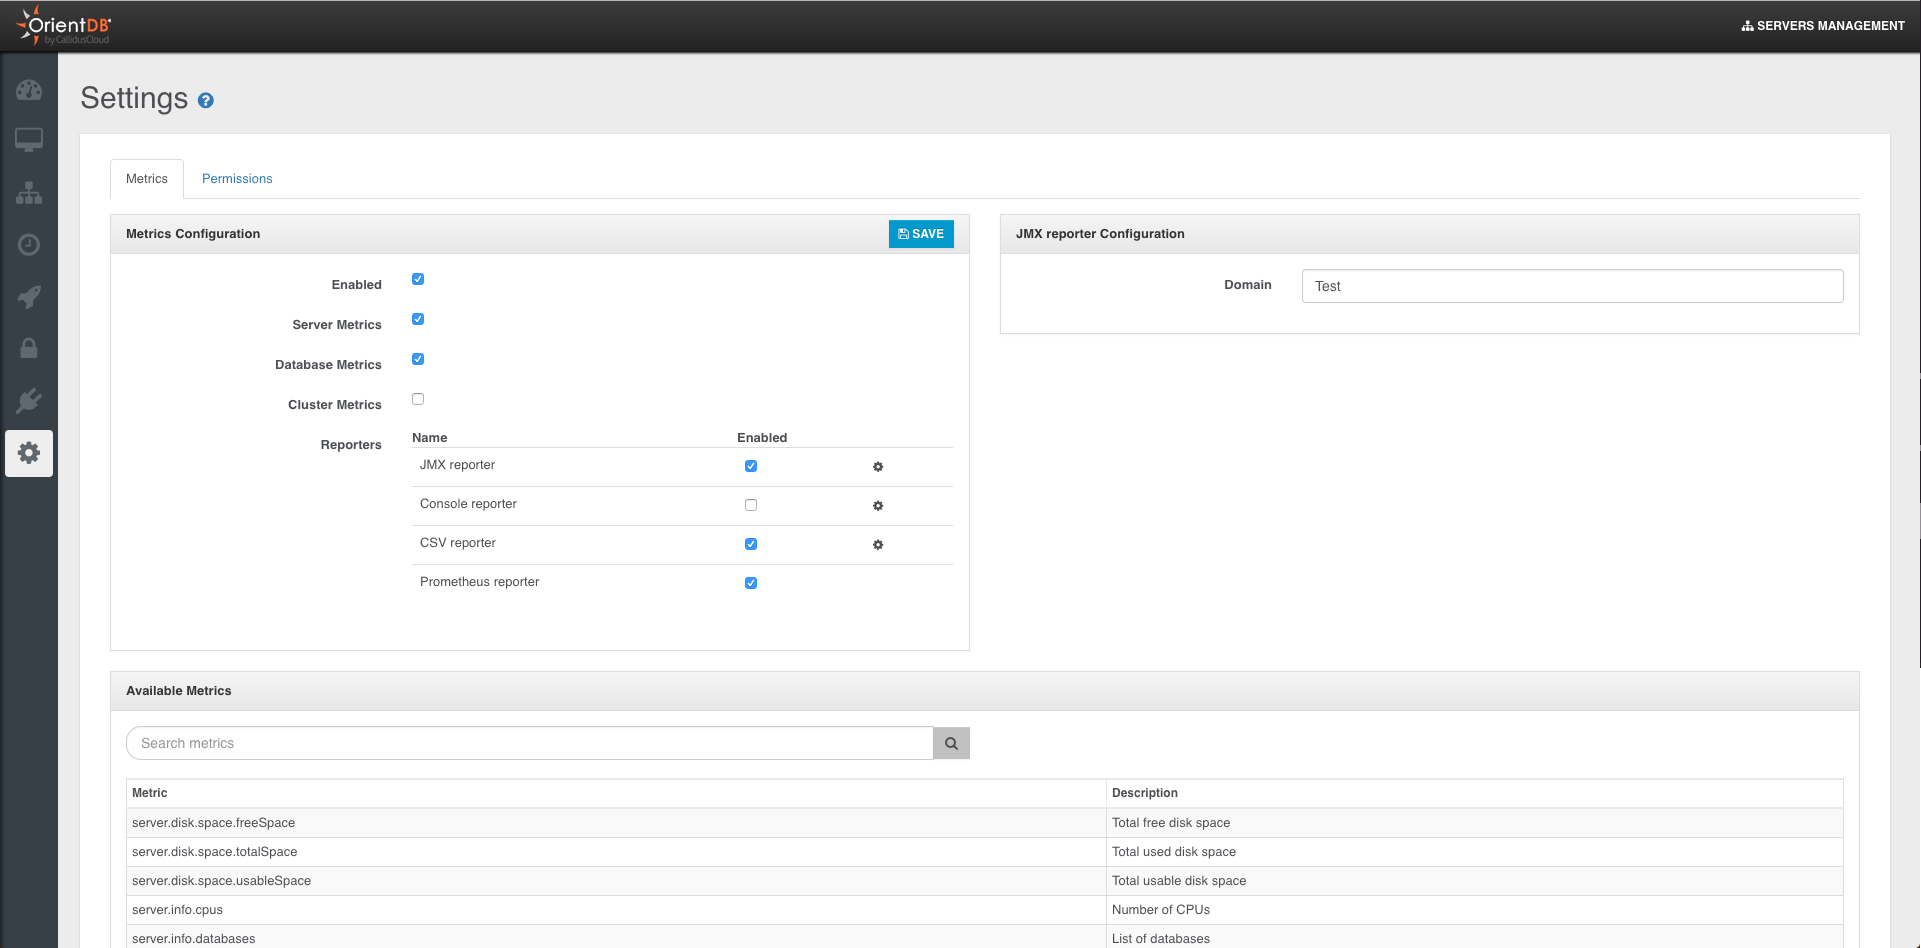Open the cluster sitemap icon in sidebar
Image resolution: width=1921 pixels, height=948 pixels.
click(29, 193)
